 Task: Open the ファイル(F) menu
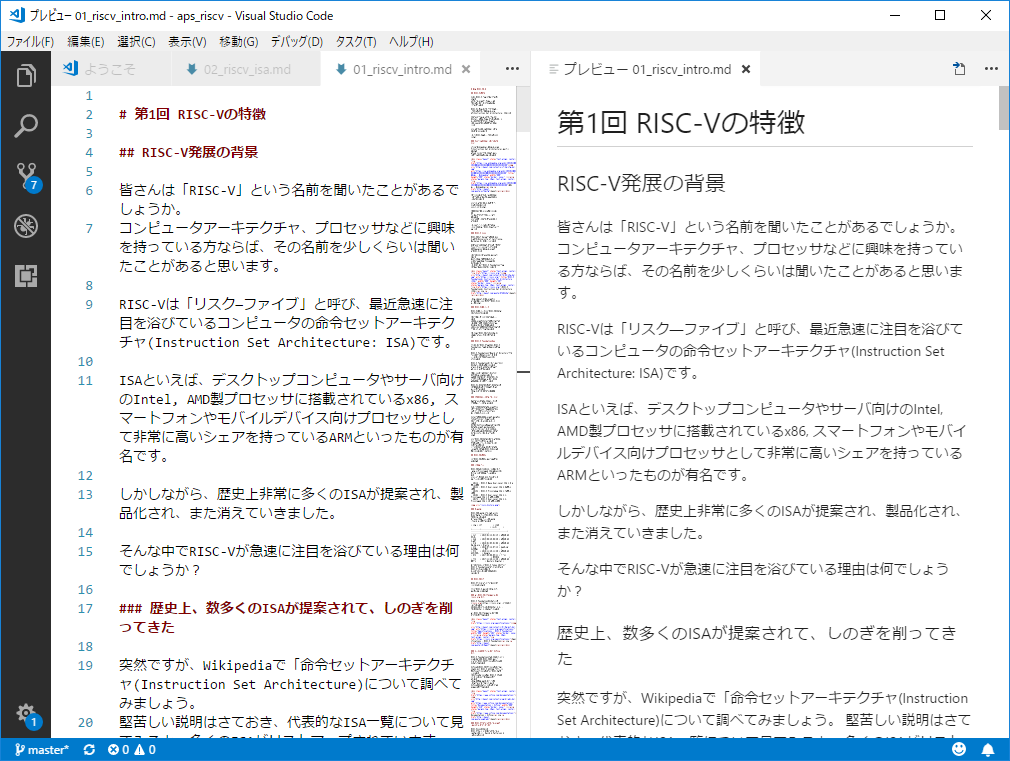click(30, 42)
